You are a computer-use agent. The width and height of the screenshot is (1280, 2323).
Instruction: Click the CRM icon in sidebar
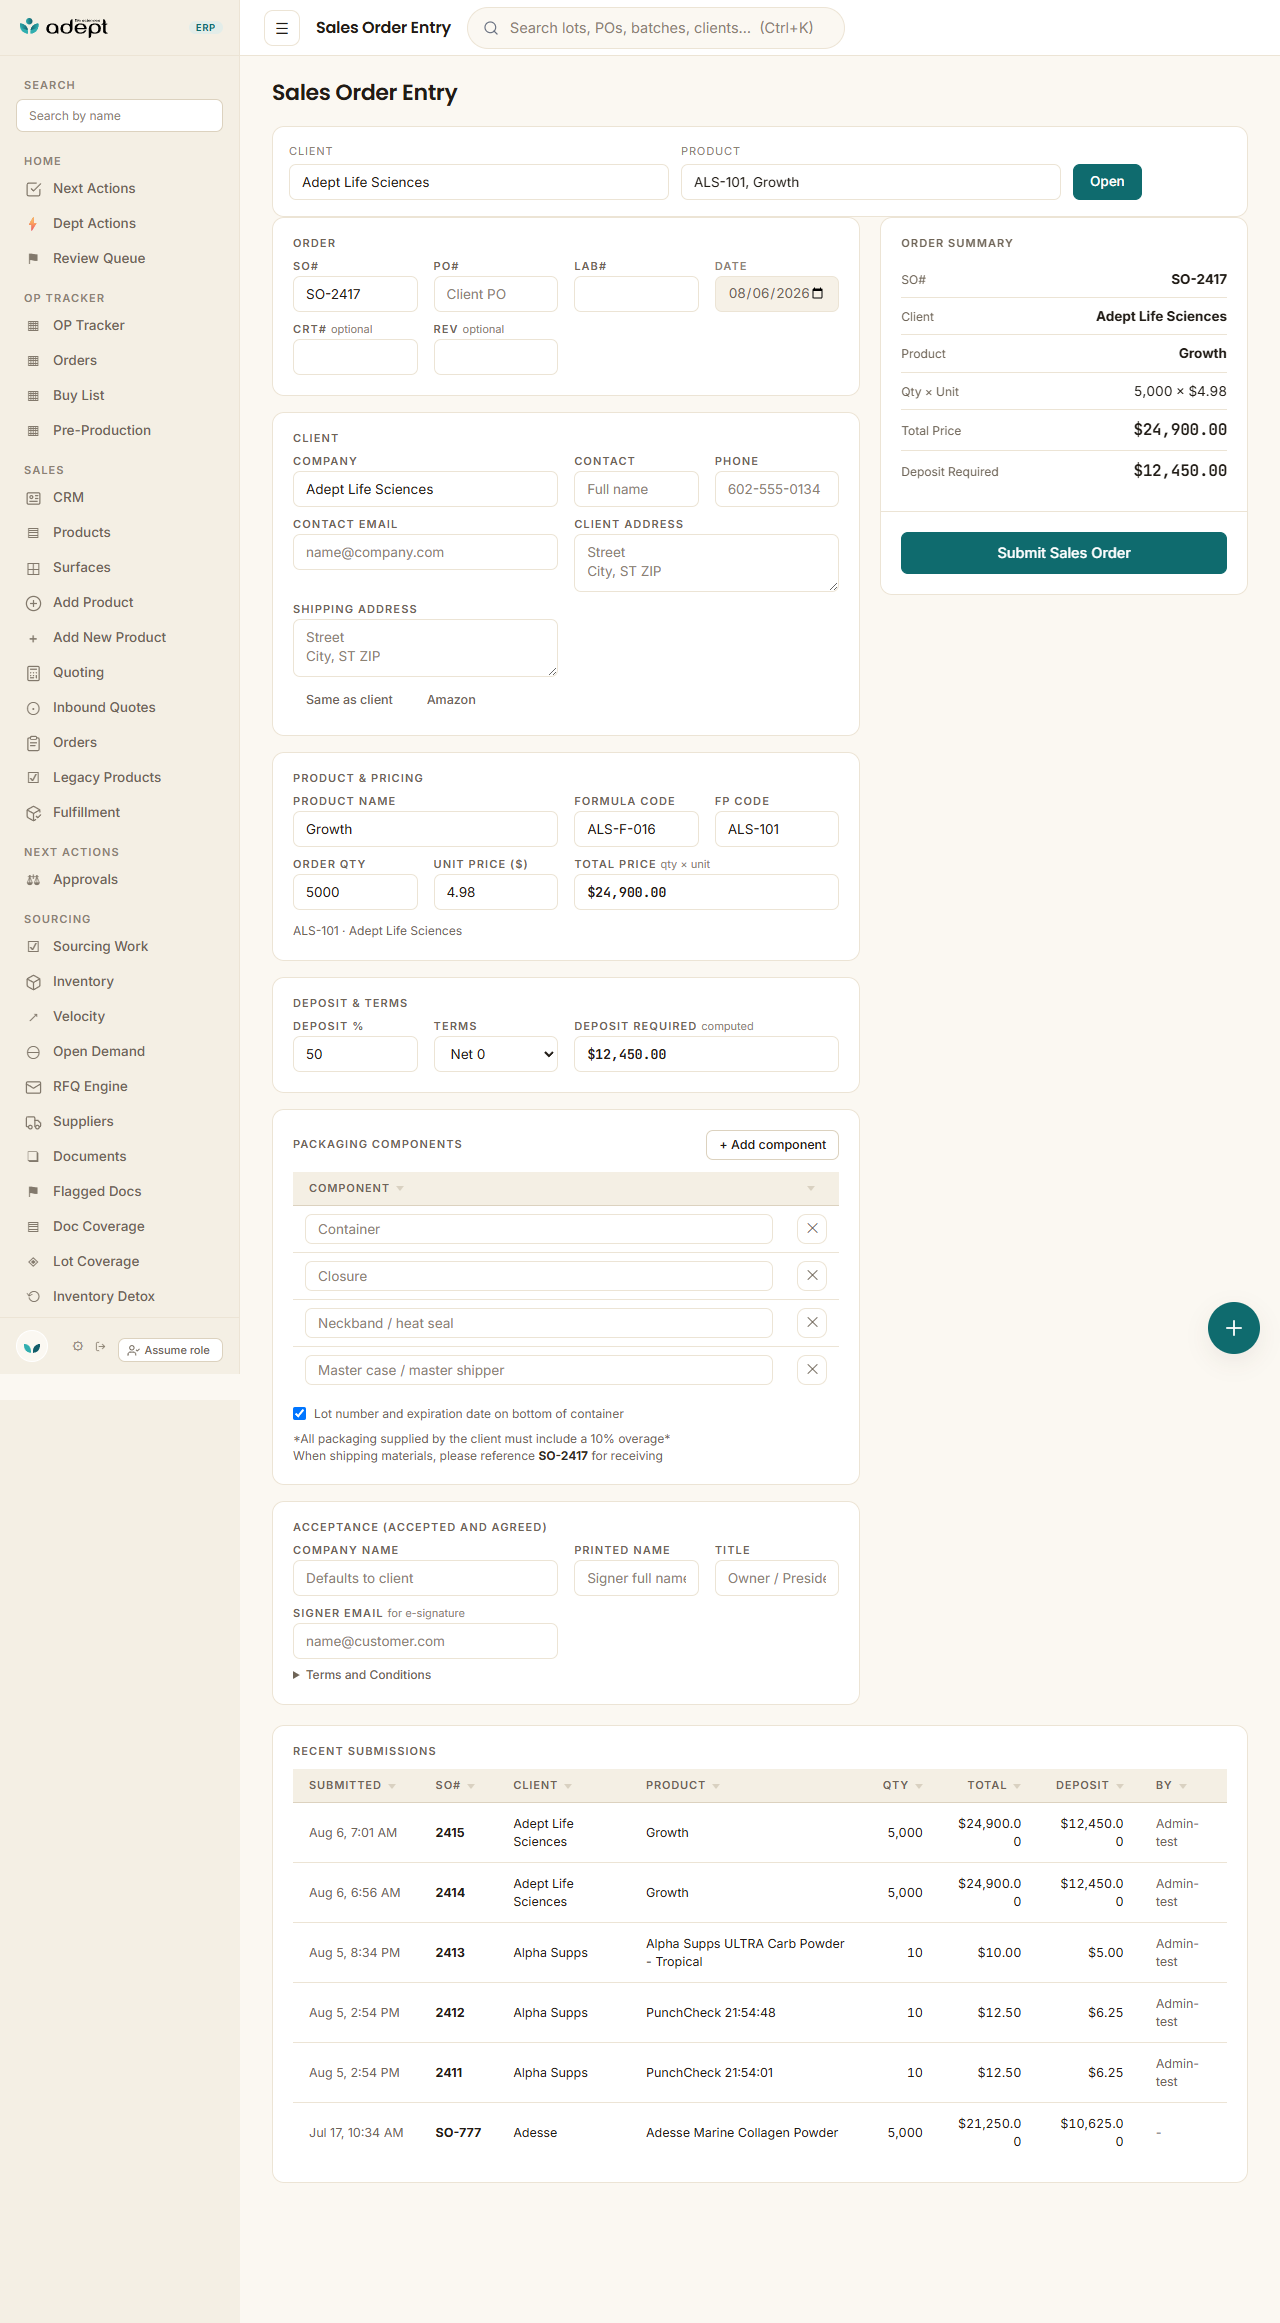[33, 498]
